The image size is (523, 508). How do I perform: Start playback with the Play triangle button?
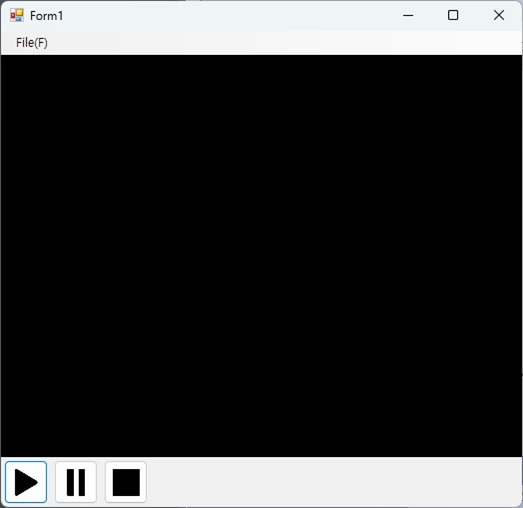pos(26,482)
